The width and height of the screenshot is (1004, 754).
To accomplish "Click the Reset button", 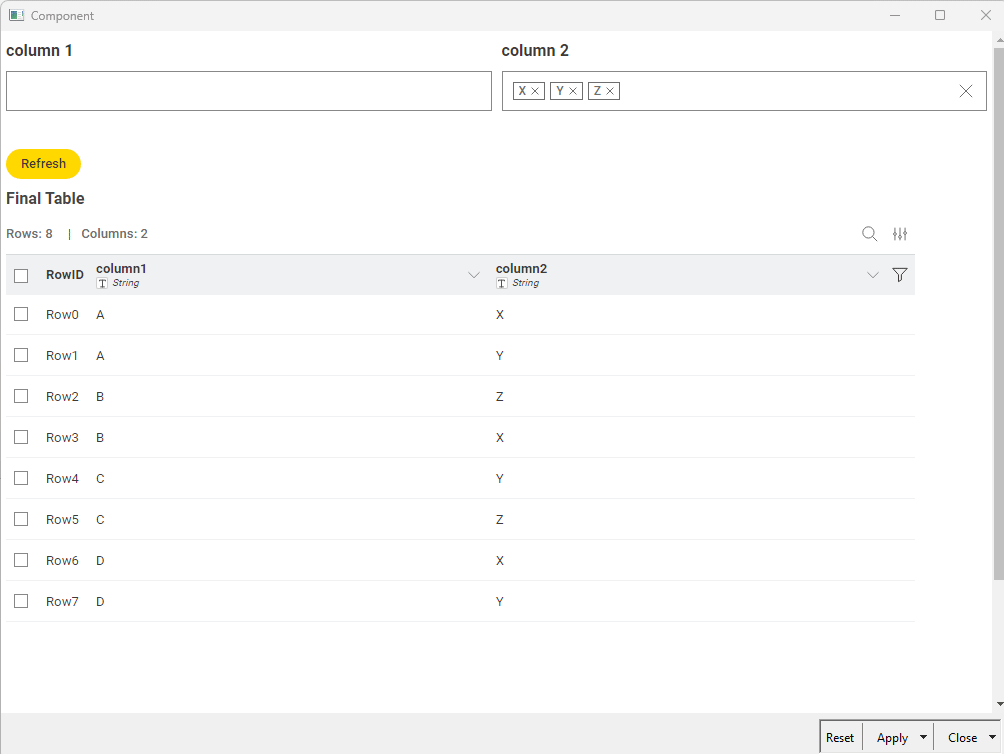I will click(x=840, y=738).
